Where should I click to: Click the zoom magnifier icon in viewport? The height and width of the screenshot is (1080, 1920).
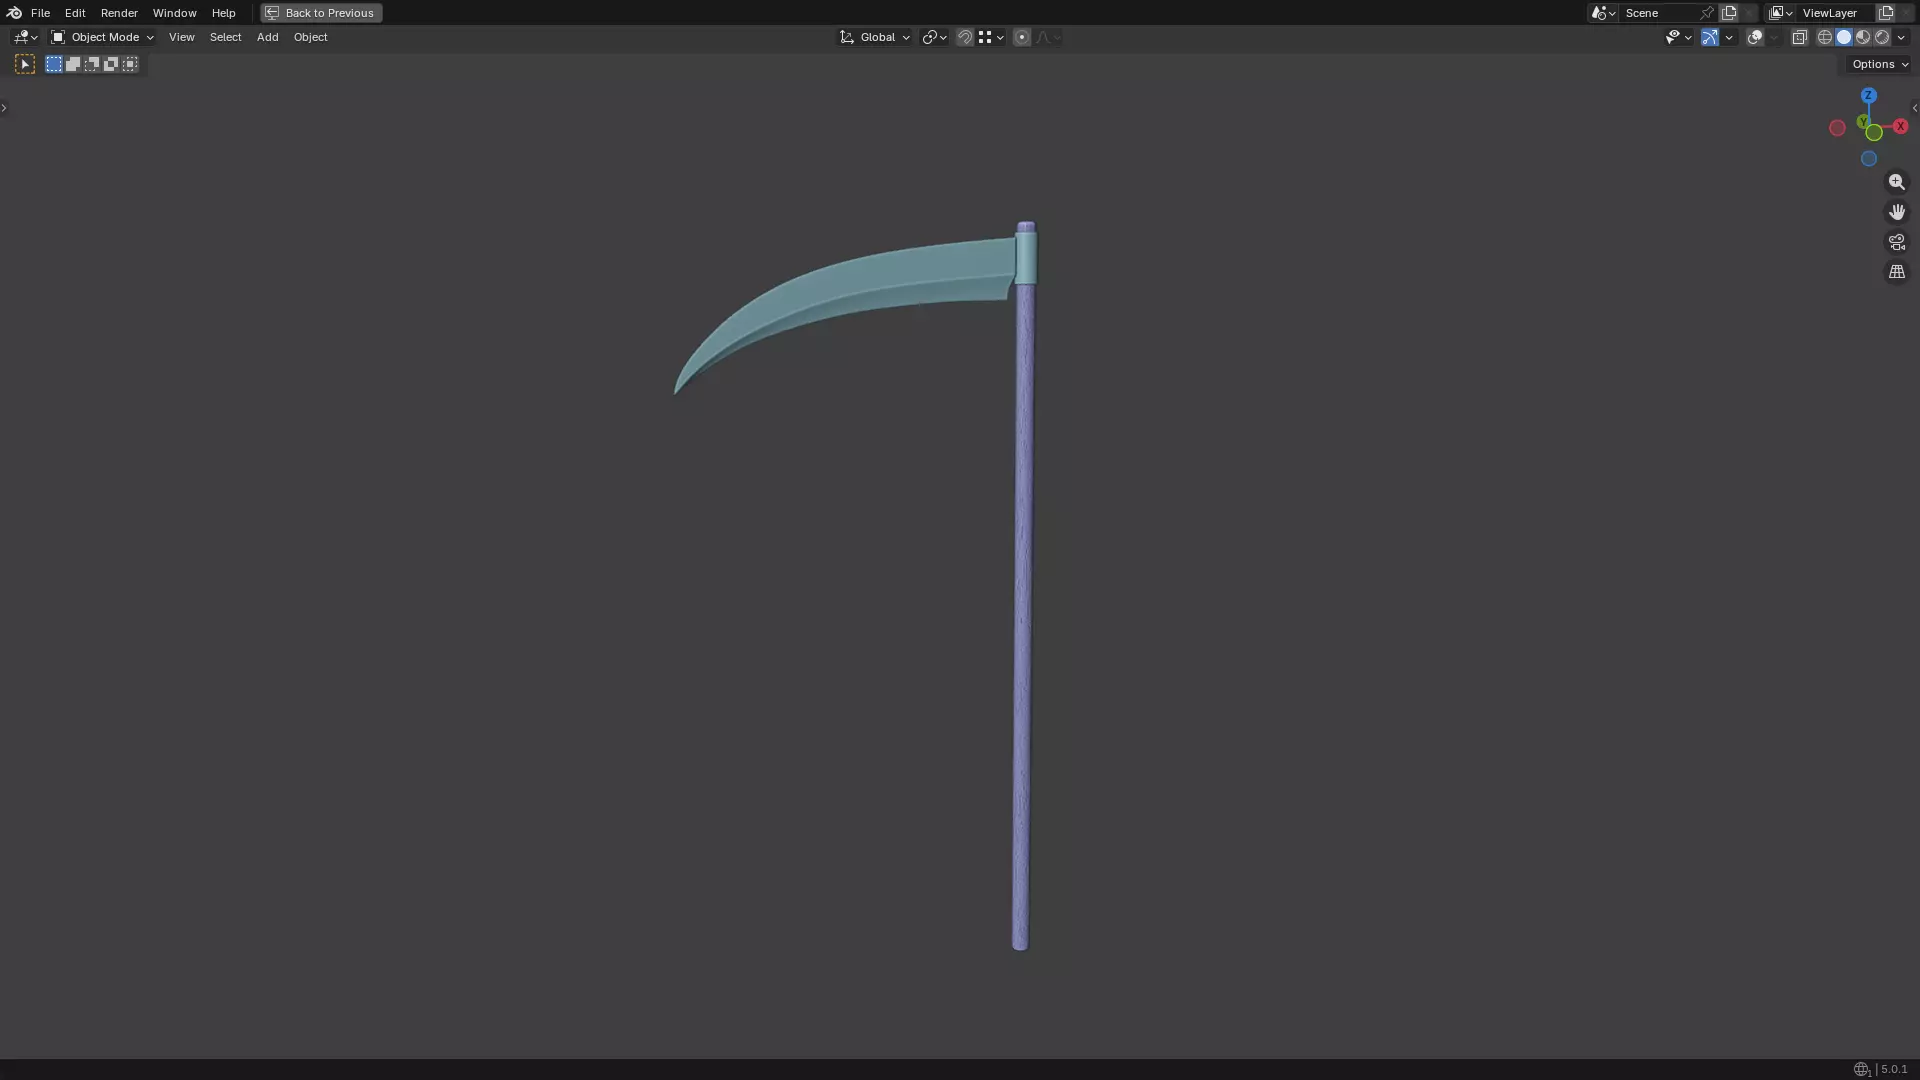coord(1896,182)
